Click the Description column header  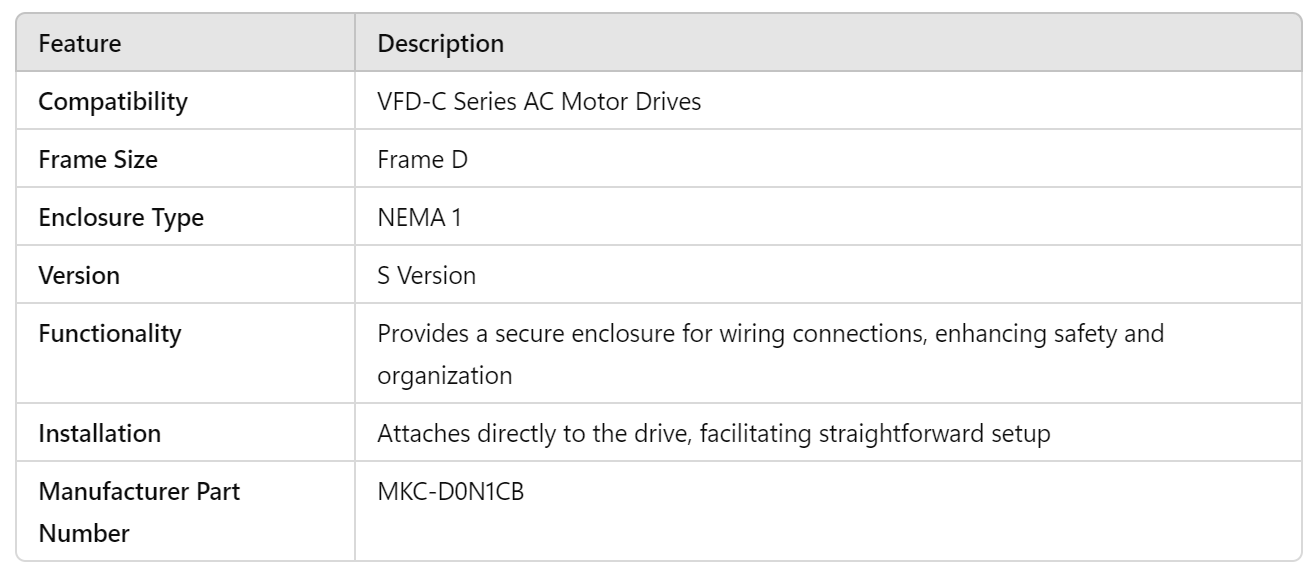(x=440, y=44)
